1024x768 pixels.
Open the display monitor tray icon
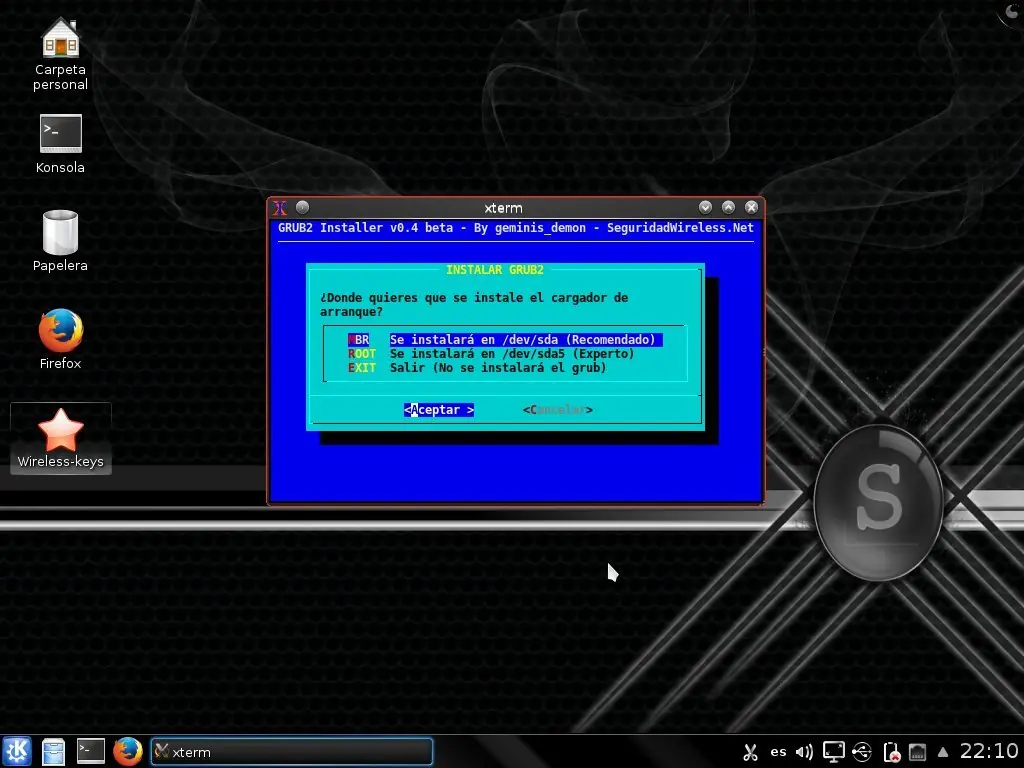tap(833, 752)
